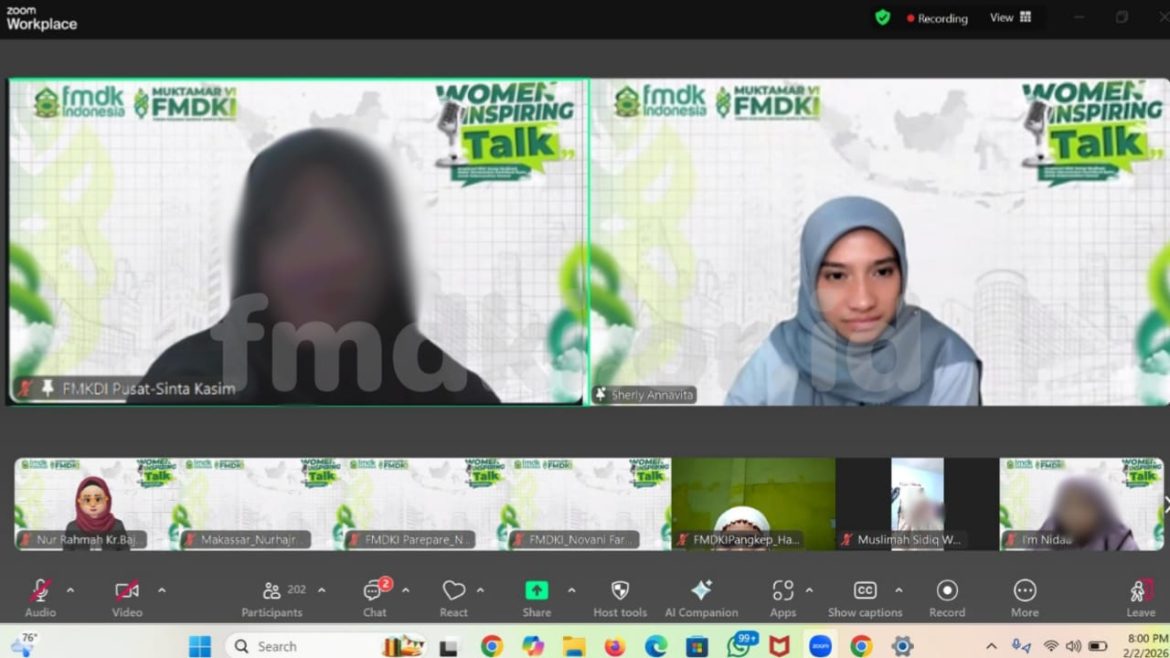This screenshot has height=658, width=1170.
Task: Launch AI Companion
Action: tap(701, 591)
